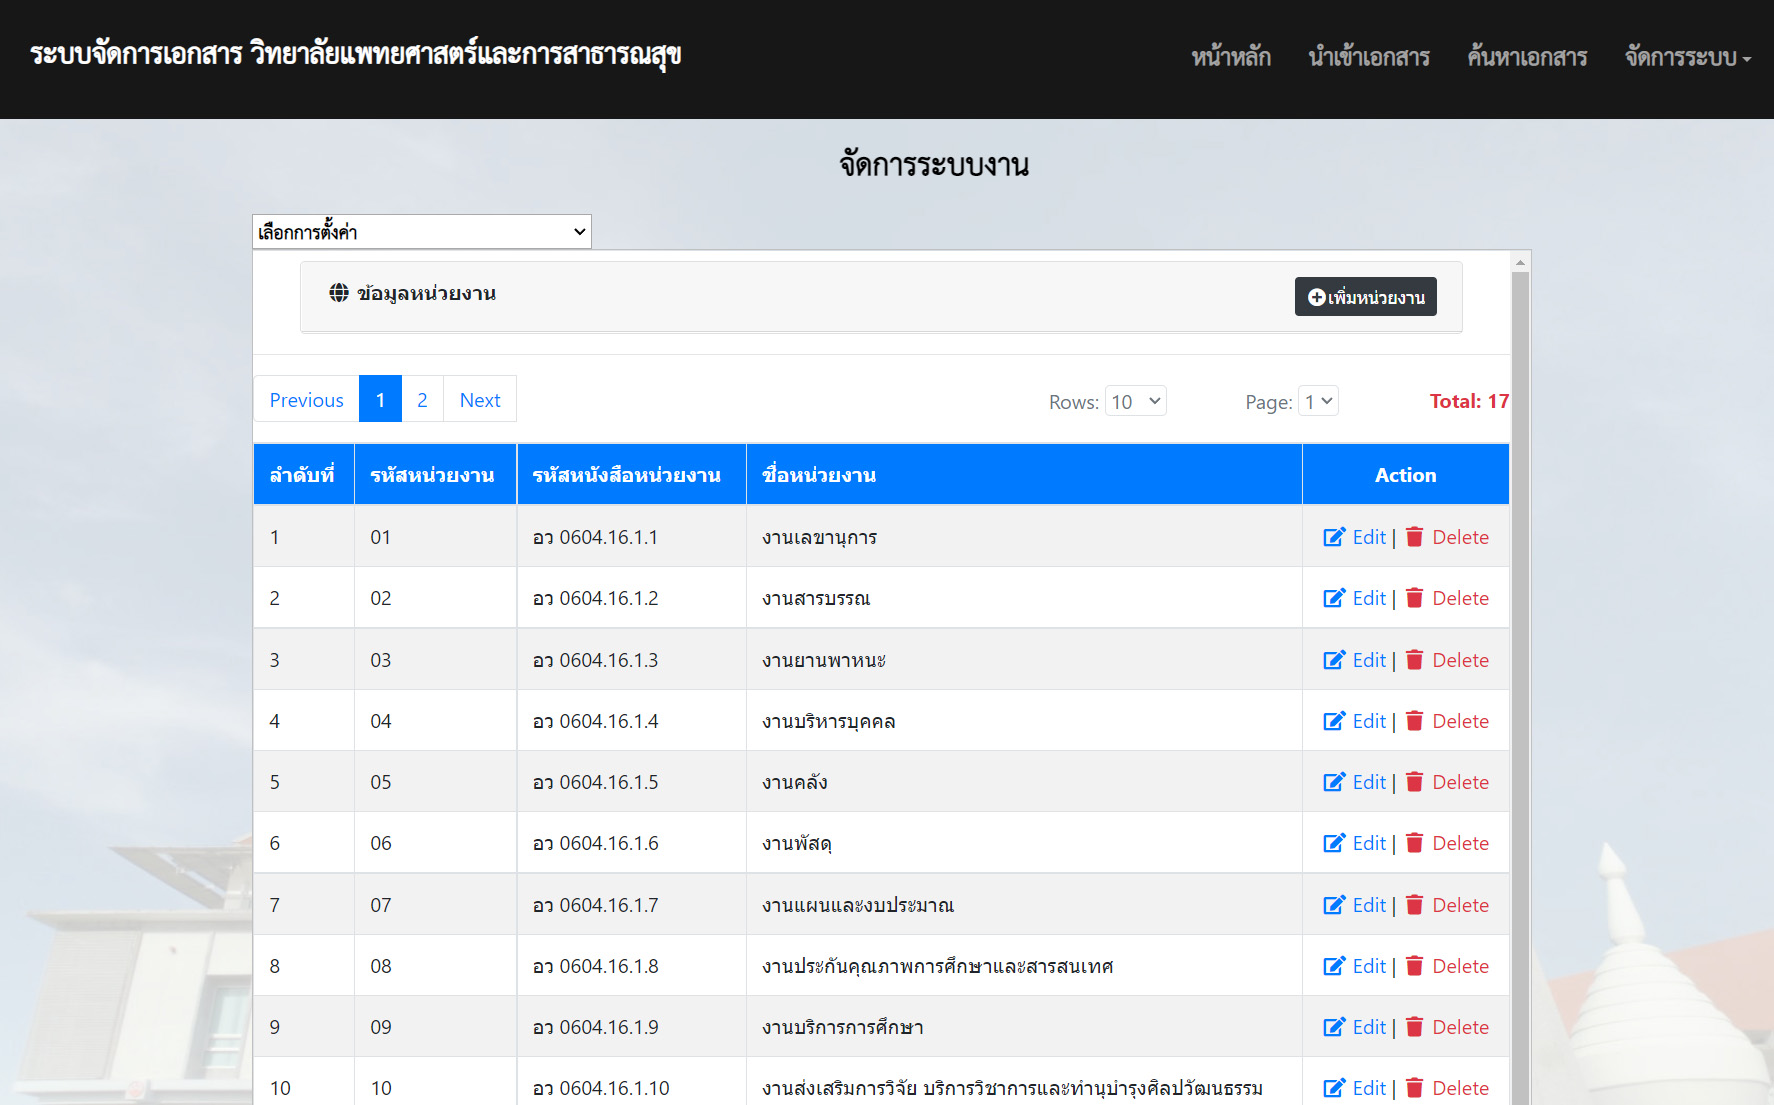Click Edit link for งานแผนและงบประมาณ
Viewport: 1774px width, 1105px height.
click(1368, 905)
